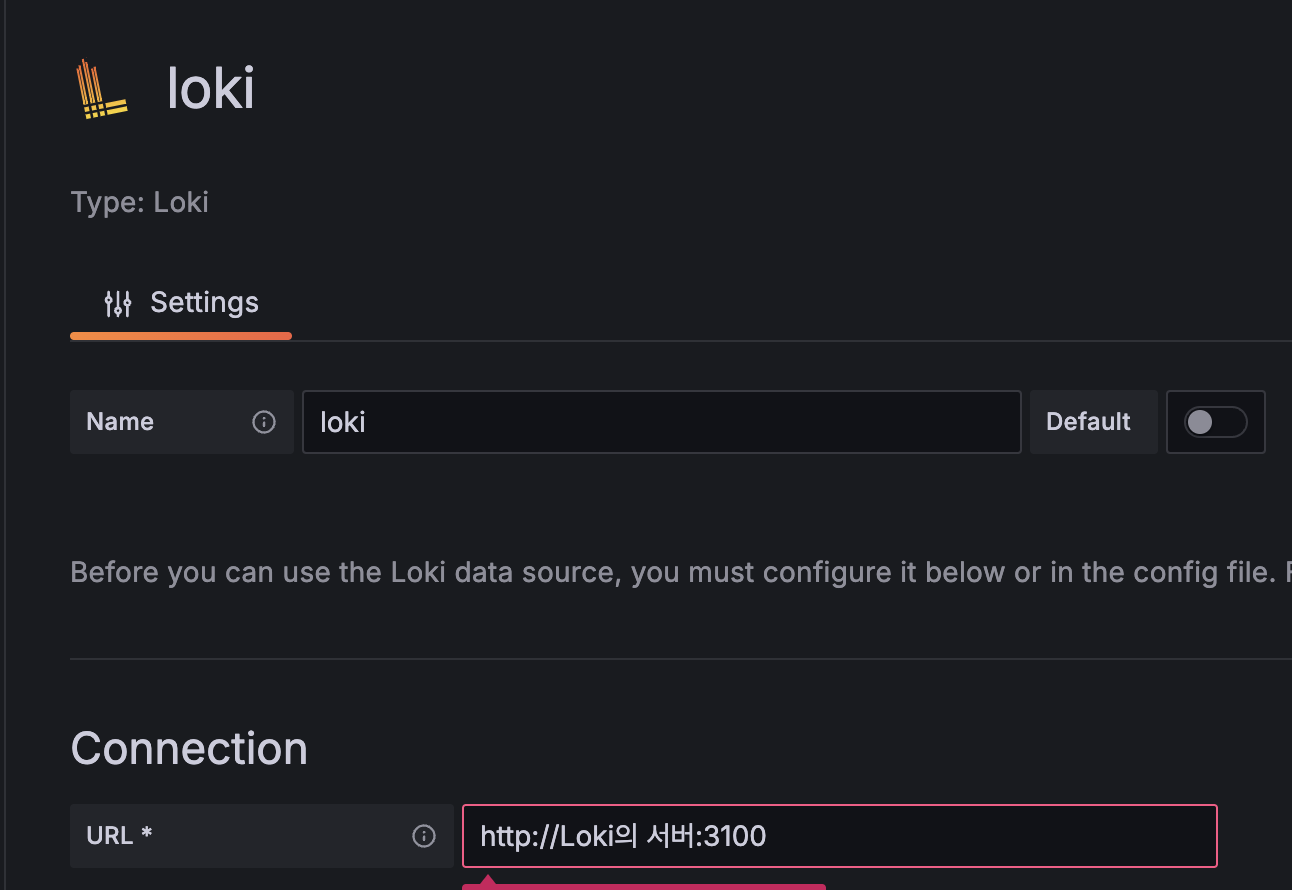Click the bordered box around Default switch
The image size is (1292, 890).
pyautogui.click(x=1216, y=422)
